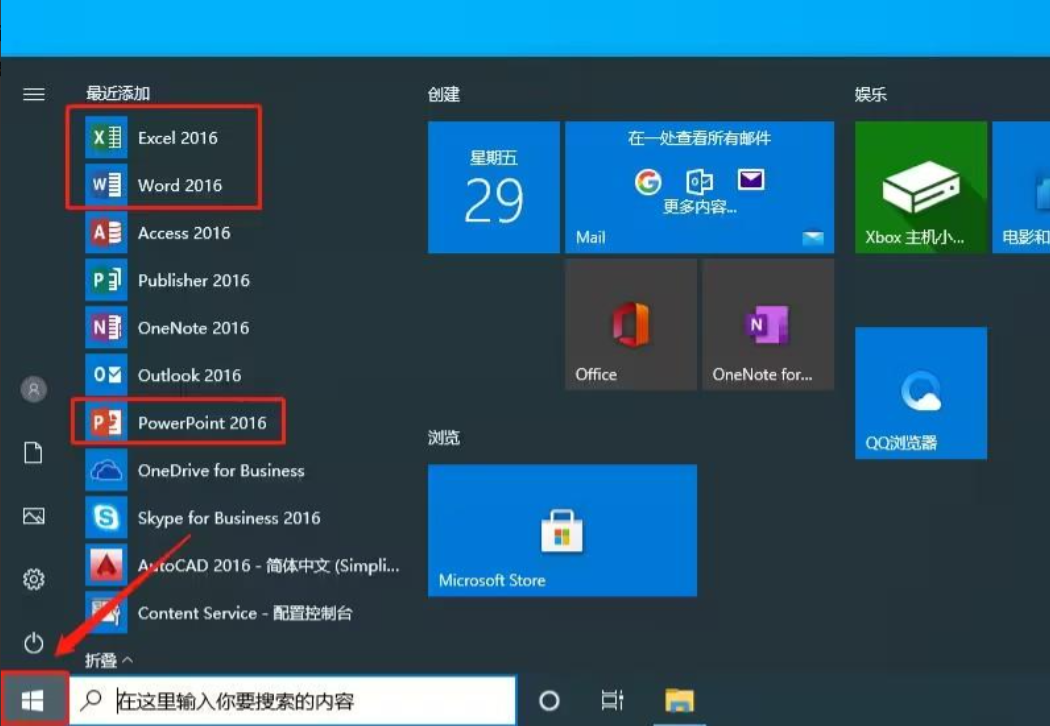The image size is (1050, 726).
Task: Click the Windows Start button
Action: click(x=33, y=701)
